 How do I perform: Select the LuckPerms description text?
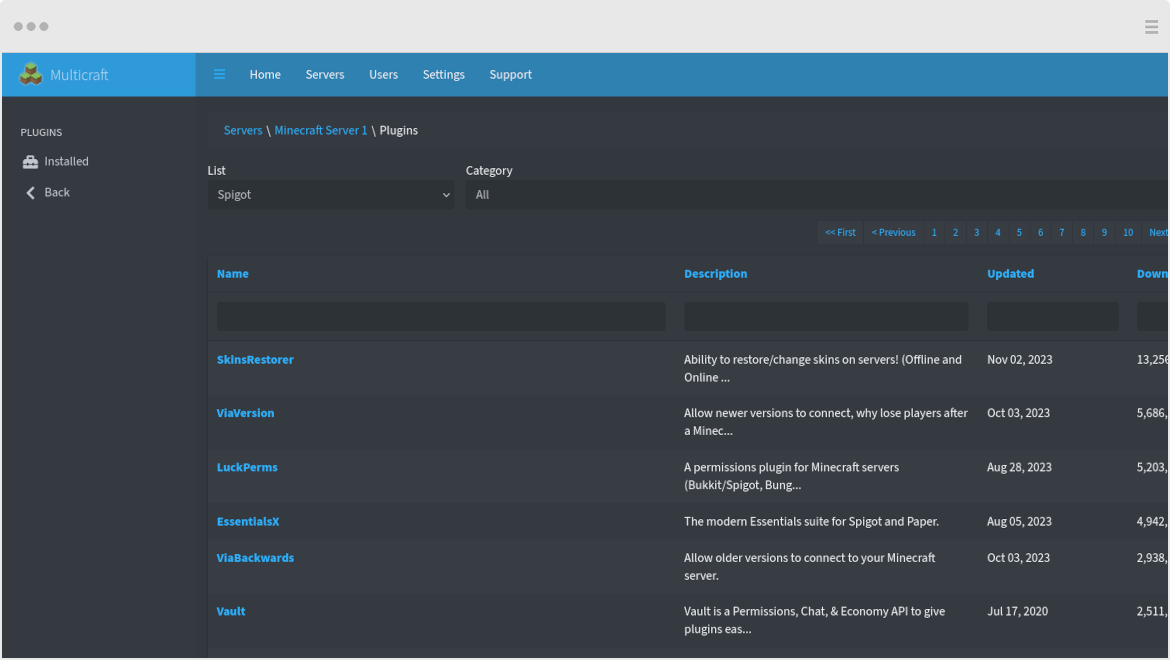click(792, 477)
